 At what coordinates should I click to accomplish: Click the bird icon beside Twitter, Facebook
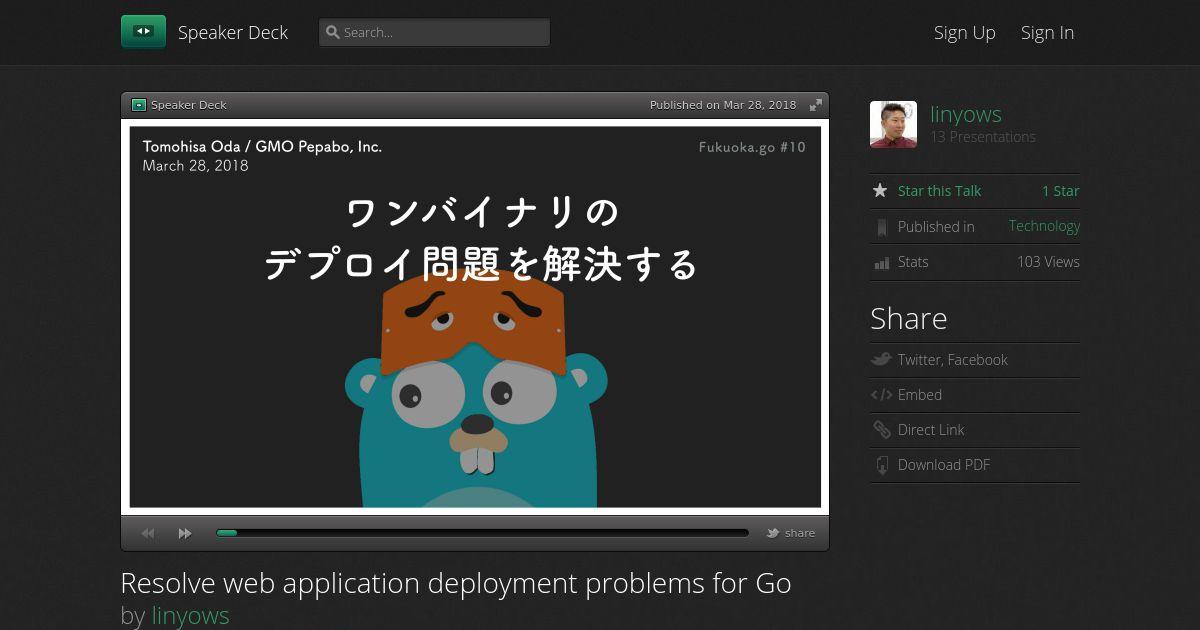click(881, 359)
